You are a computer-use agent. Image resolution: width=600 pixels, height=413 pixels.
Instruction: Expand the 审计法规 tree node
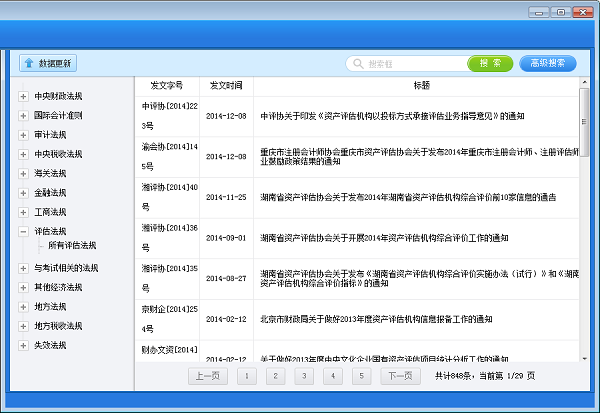[x=23, y=135]
